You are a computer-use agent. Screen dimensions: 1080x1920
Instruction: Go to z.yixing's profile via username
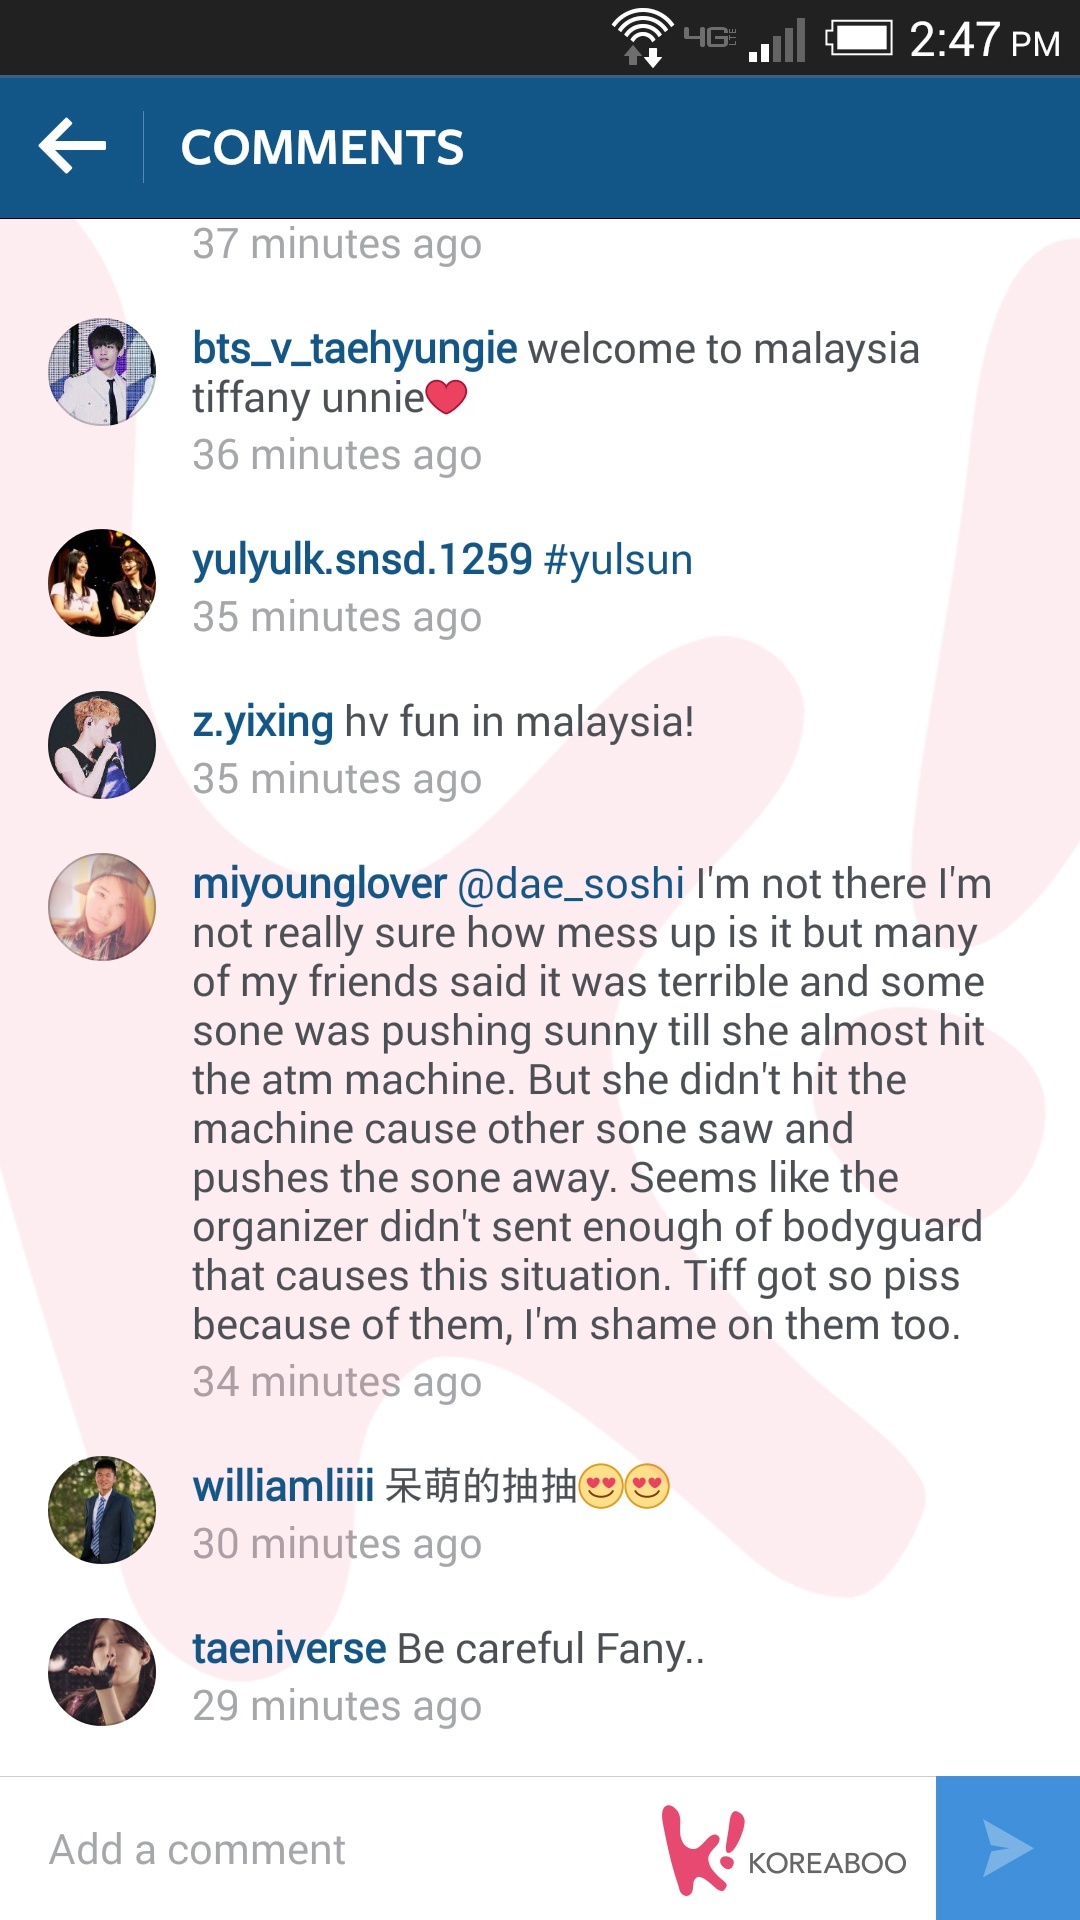(263, 722)
